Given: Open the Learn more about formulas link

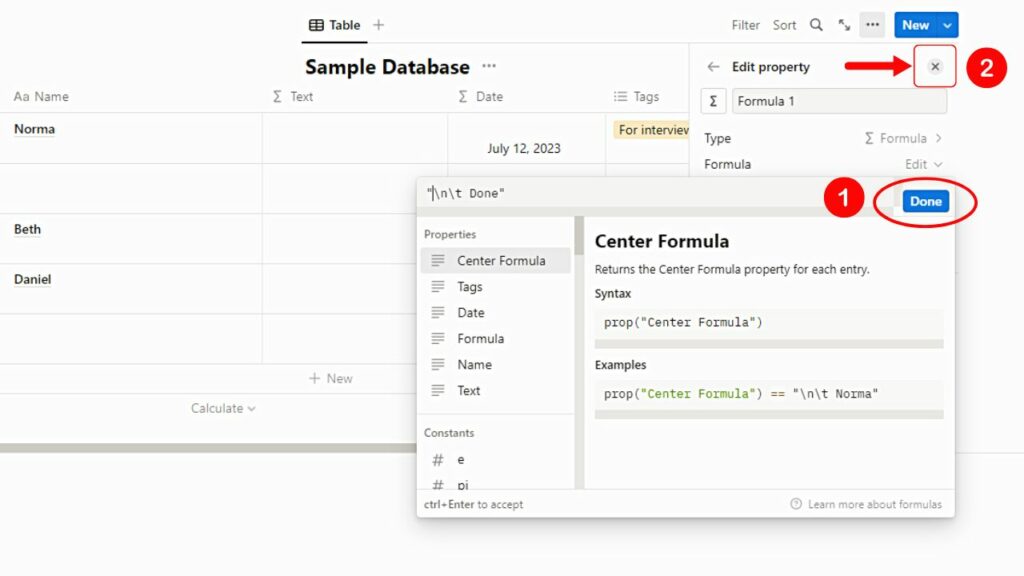Looking at the screenshot, I should (x=875, y=504).
